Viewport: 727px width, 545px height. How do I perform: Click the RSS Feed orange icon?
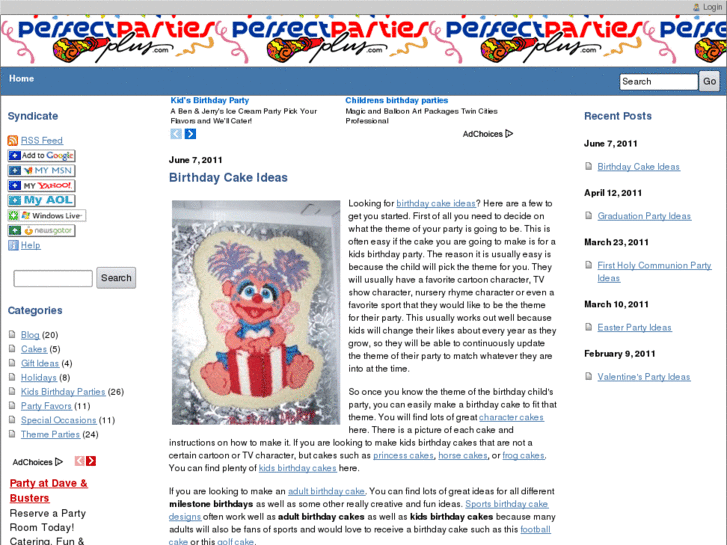(13, 141)
